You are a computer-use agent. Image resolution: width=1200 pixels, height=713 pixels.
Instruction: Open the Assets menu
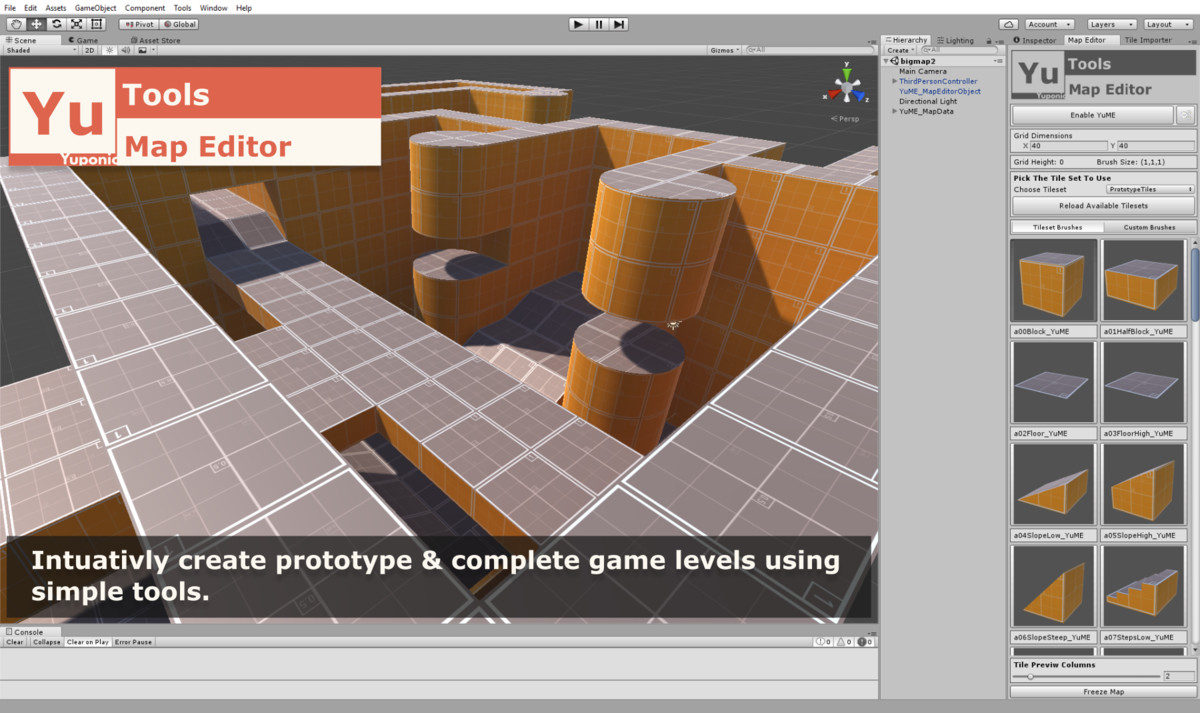(x=56, y=8)
